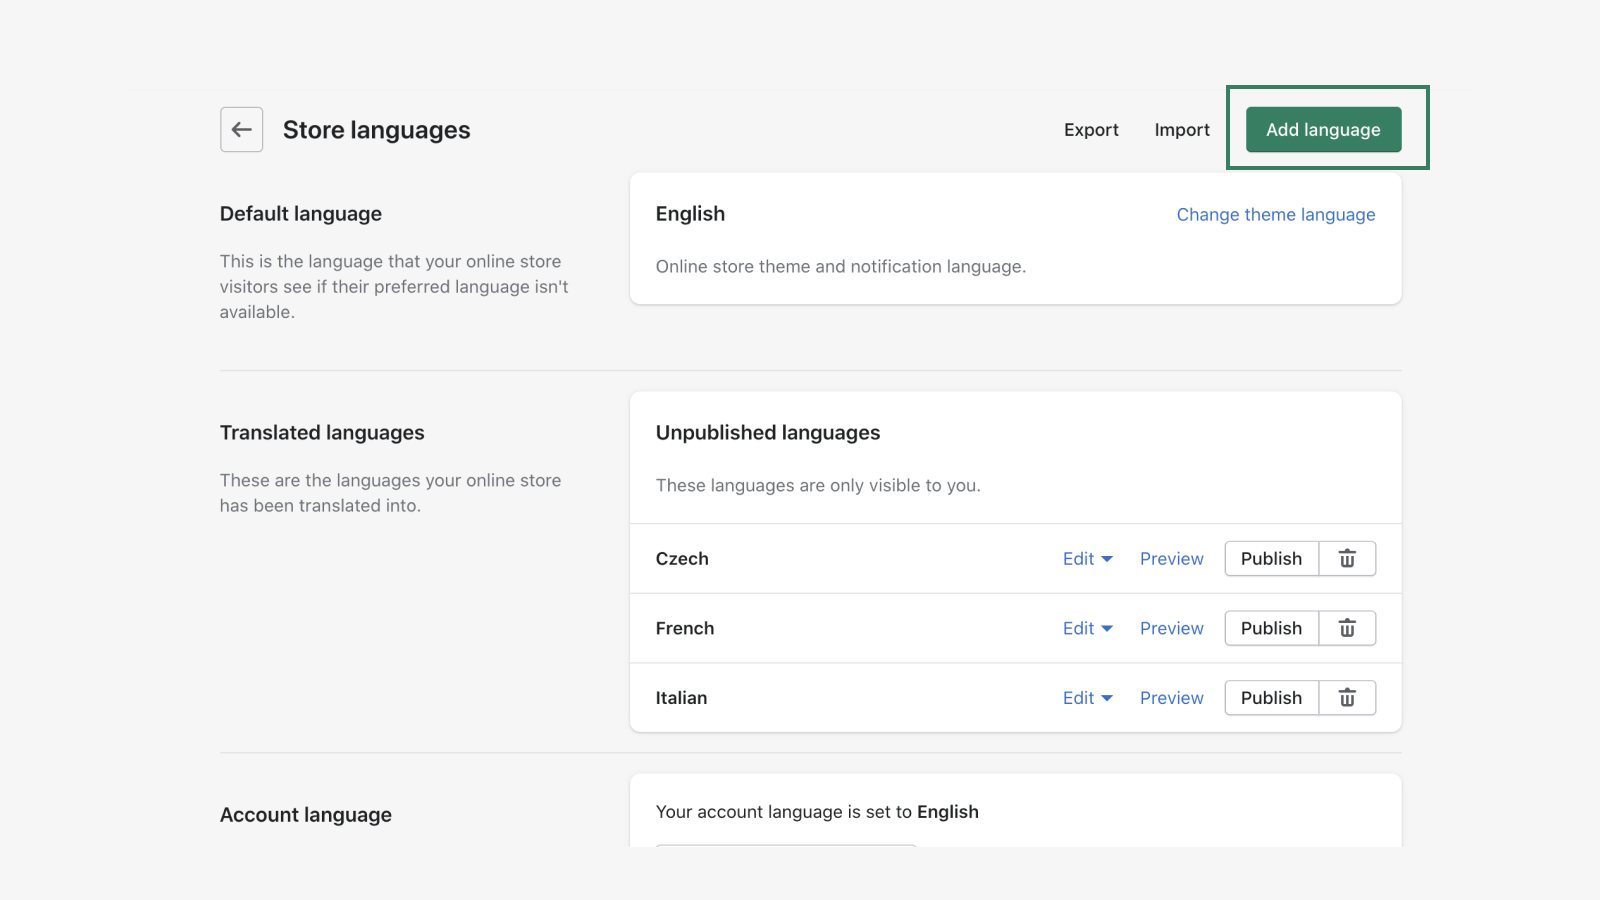Click 'Your account language is set to English' text

point(817,812)
